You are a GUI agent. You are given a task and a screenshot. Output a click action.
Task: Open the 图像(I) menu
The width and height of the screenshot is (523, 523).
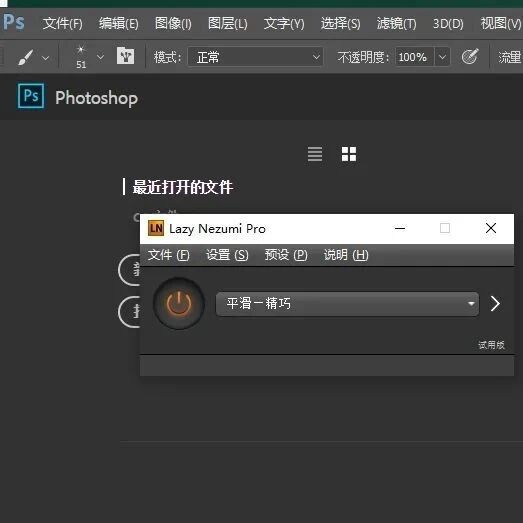[x=173, y=24]
